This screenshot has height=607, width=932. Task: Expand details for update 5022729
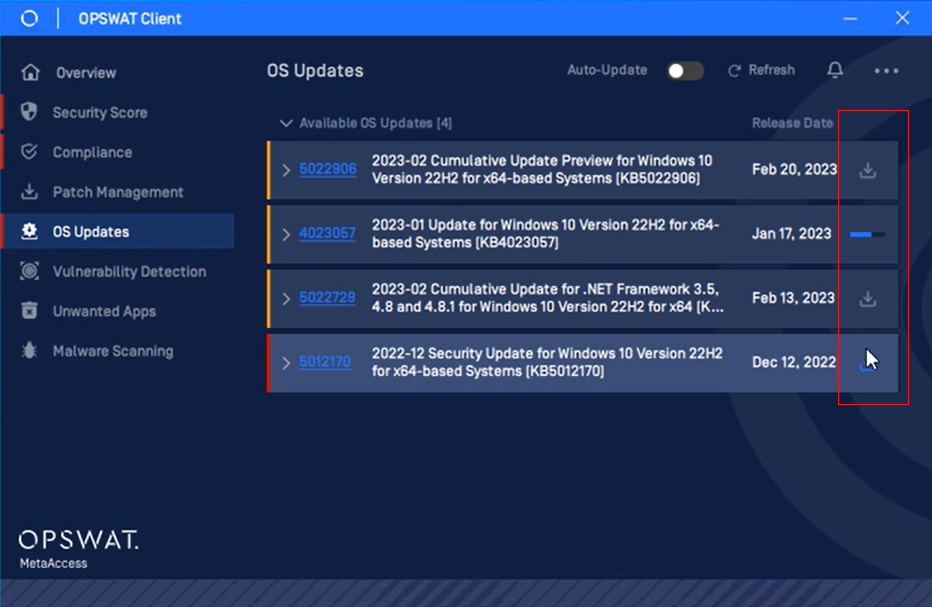[286, 298]
